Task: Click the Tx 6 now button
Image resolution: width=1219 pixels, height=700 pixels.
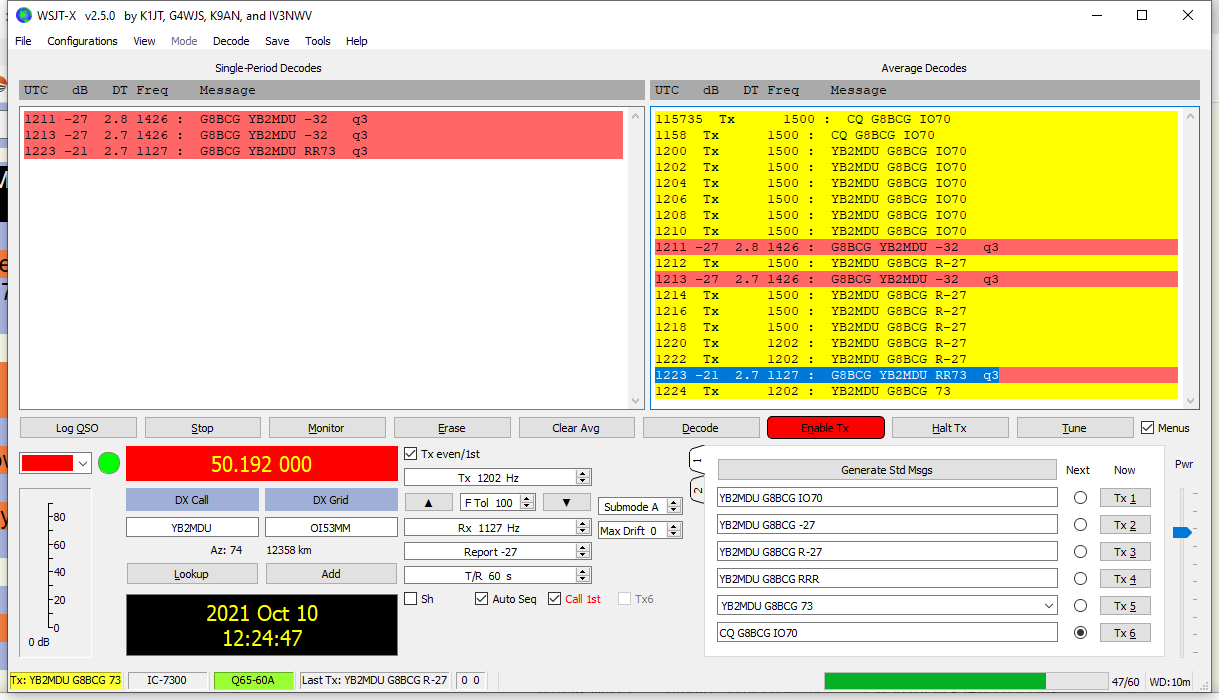Action: 1125,633
